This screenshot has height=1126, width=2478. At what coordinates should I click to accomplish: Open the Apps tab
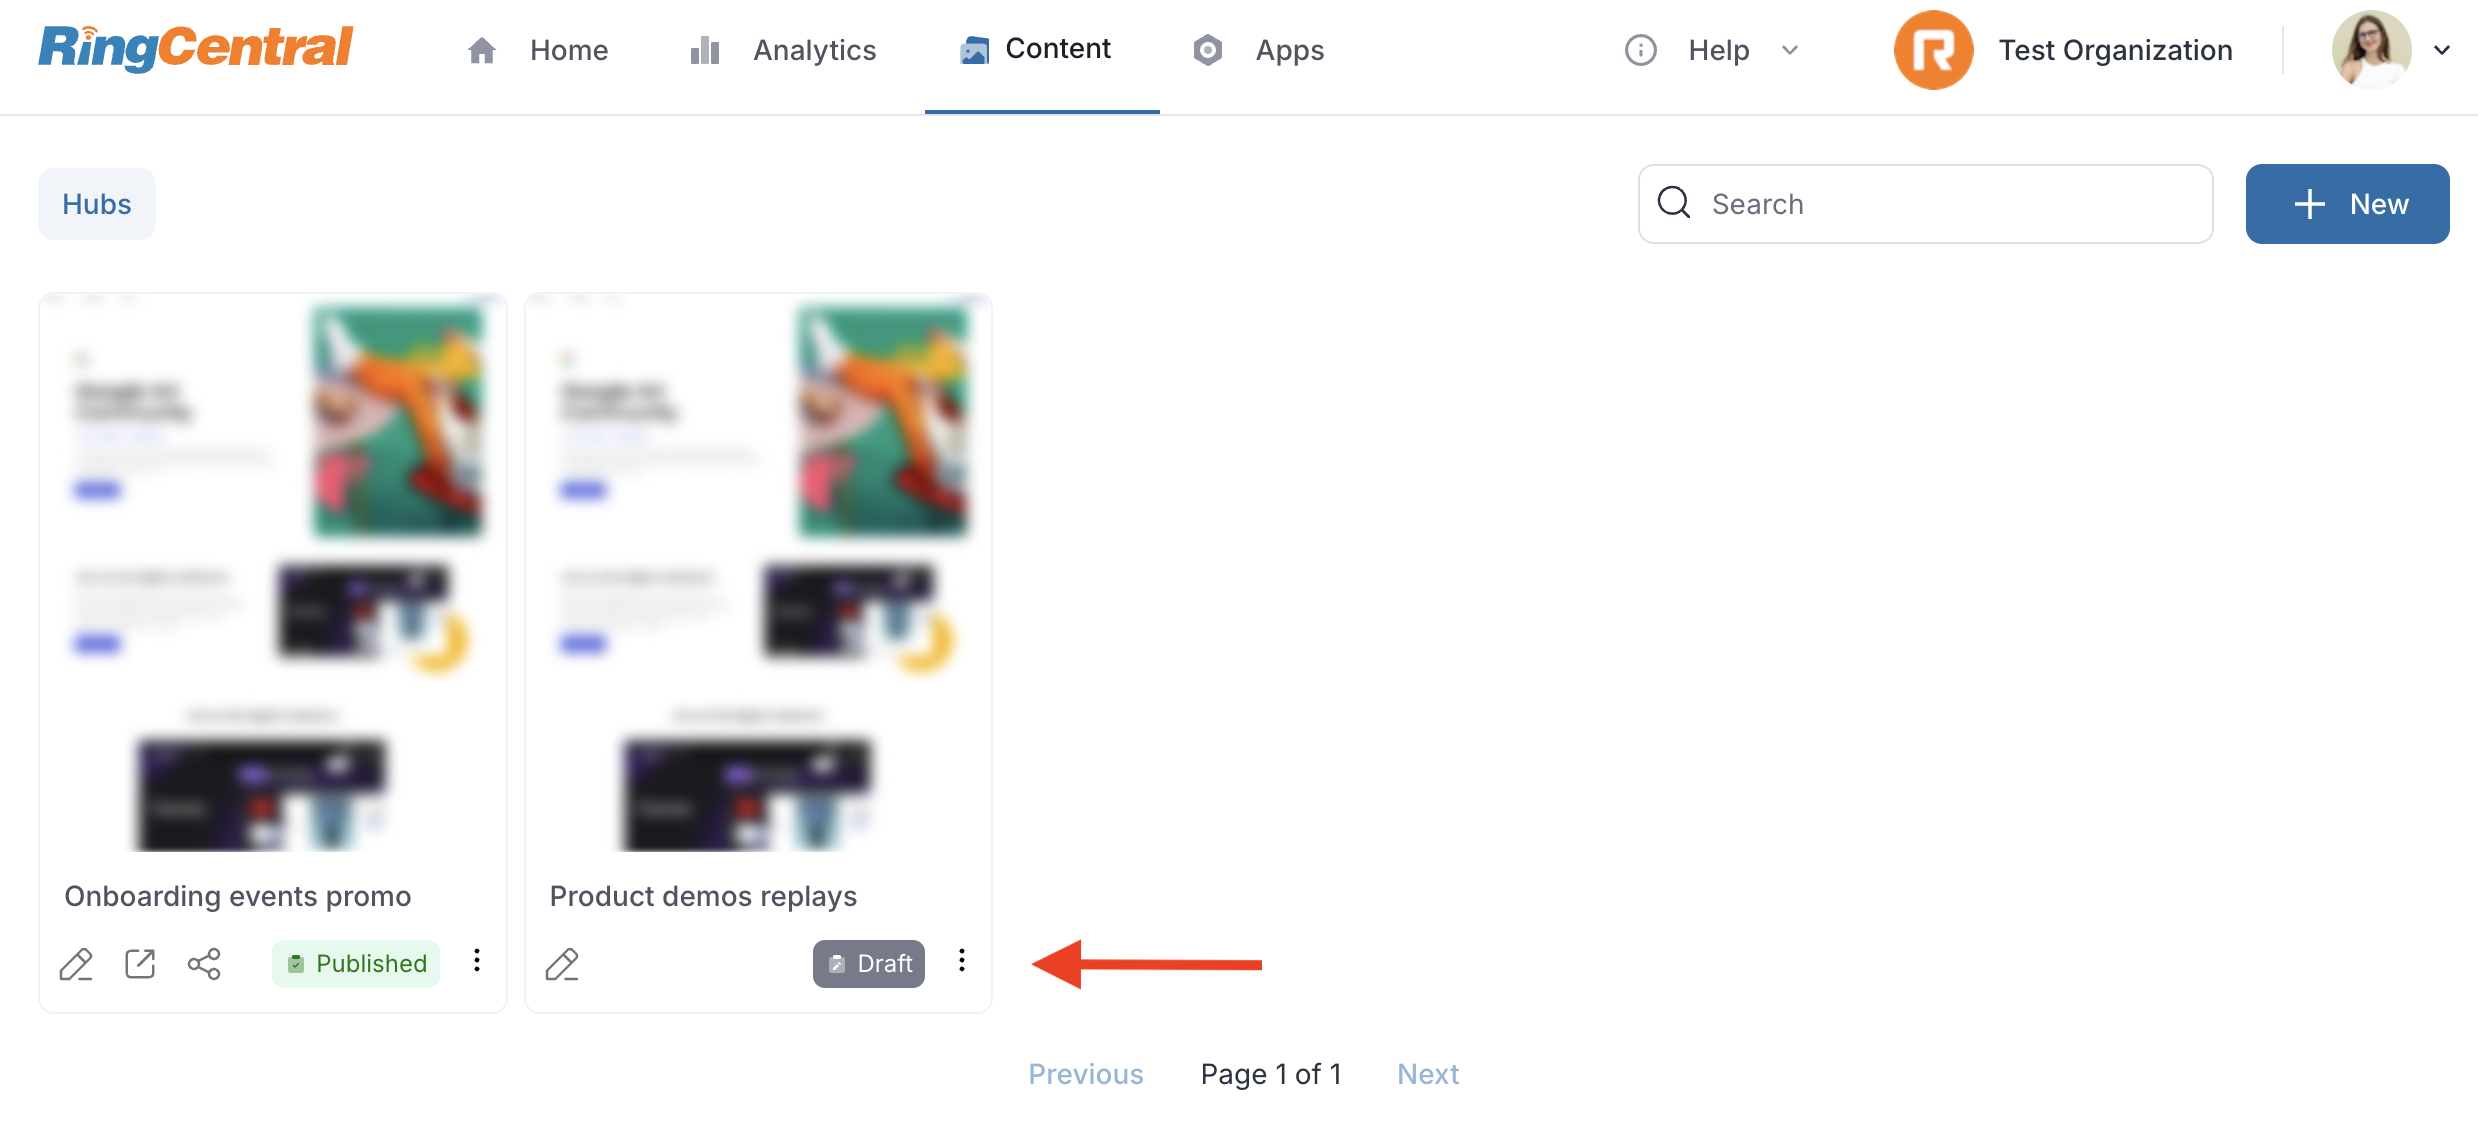coord(1258,50)
